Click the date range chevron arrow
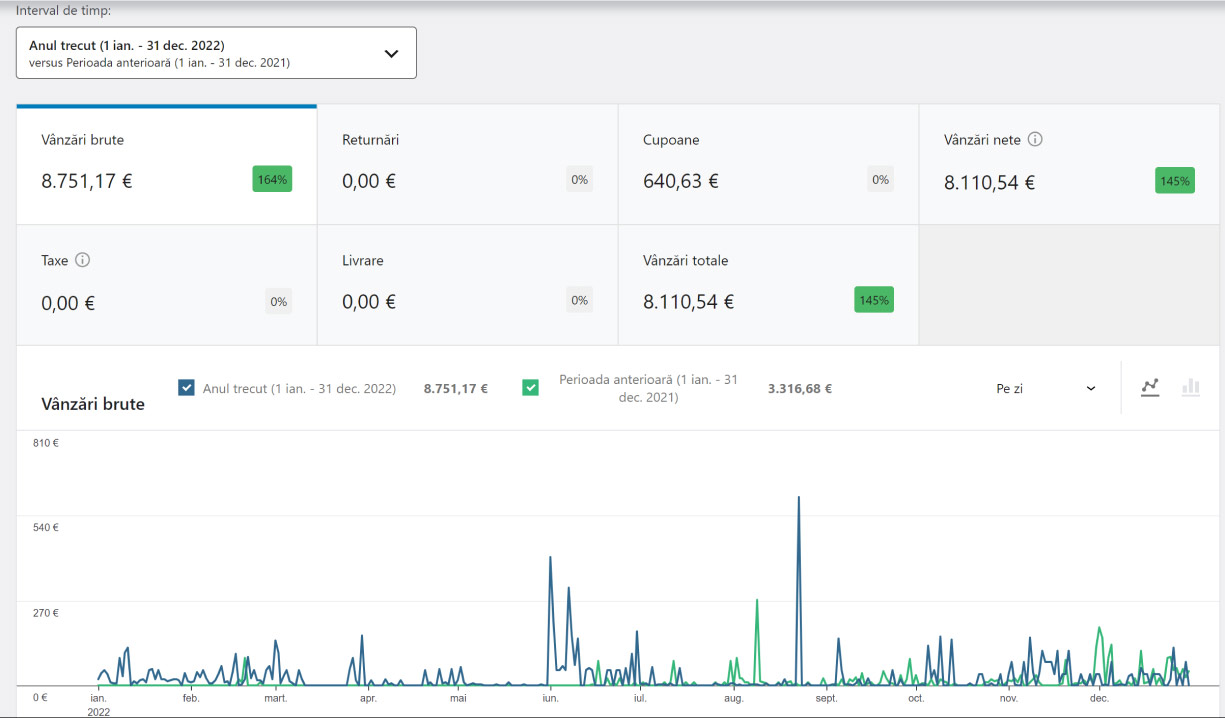Screen dimensions: 1225x718 click(391, 54)
